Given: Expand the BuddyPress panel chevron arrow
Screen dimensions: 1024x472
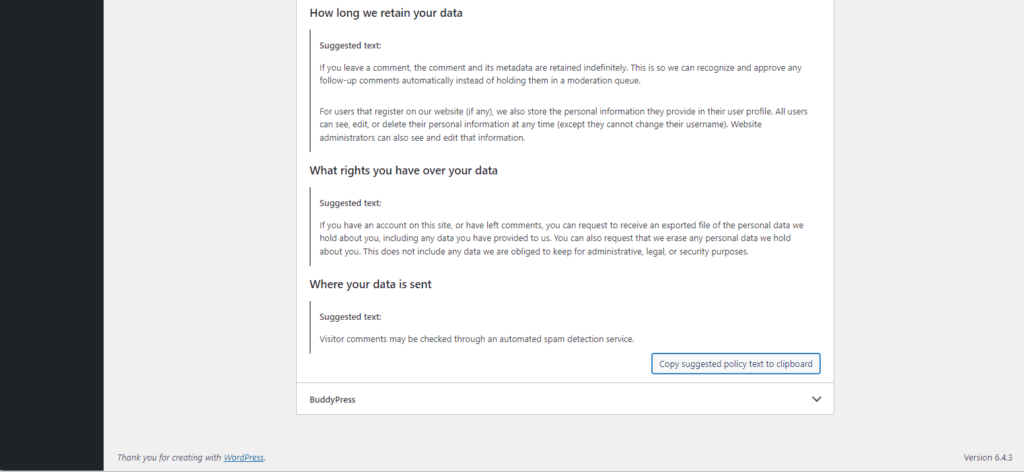Looking at the screenshot, I should (816, 399).
